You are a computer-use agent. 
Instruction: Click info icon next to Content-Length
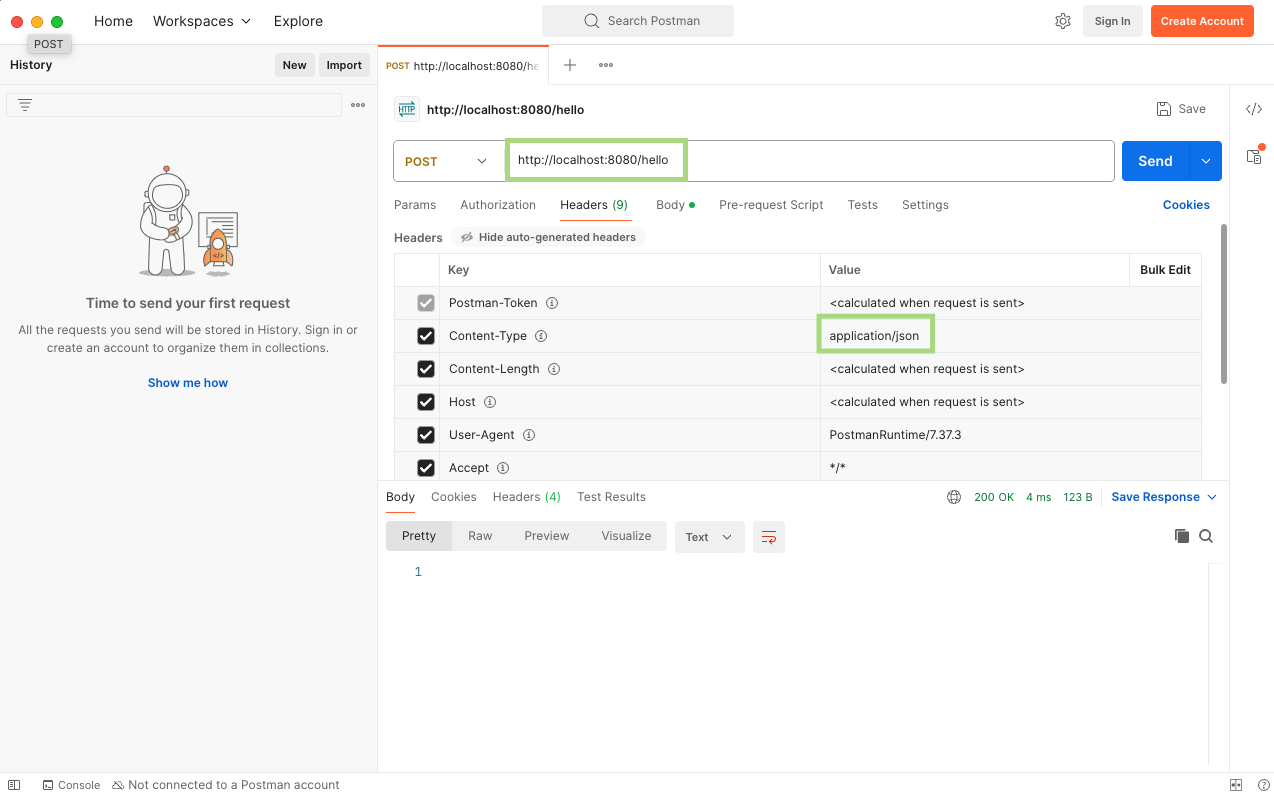click(x=554, y=369)
